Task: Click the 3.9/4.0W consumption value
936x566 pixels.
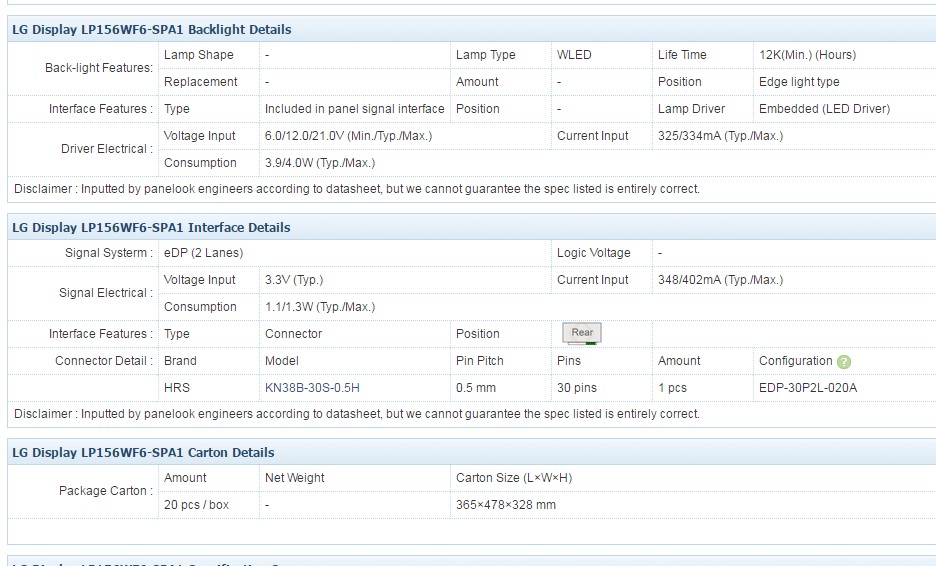Action: (320, 162)
